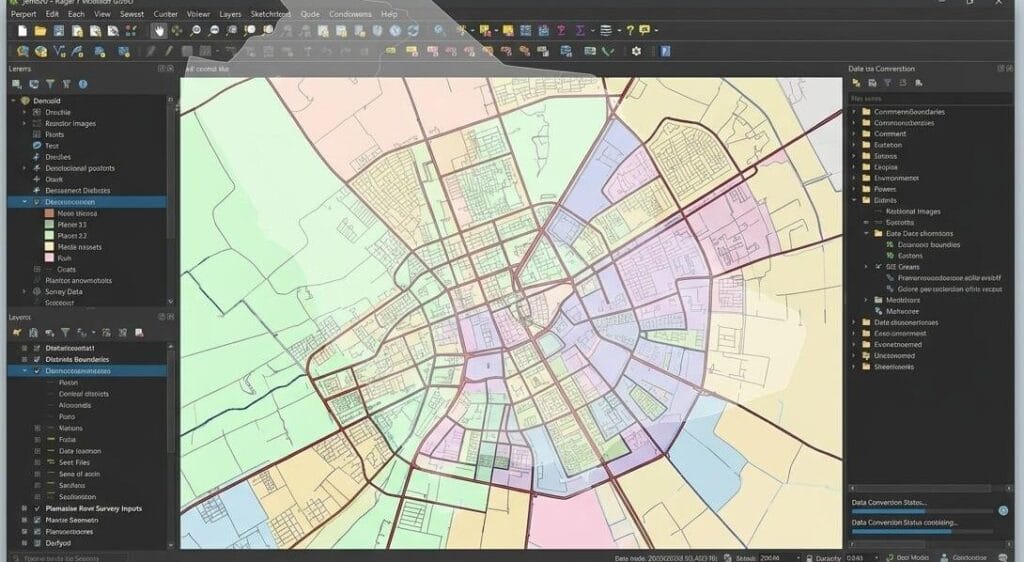The width and height of the screenshot is (1024, 562).
Task: Expand the Denolocional postonts layer
Action: 25,168
